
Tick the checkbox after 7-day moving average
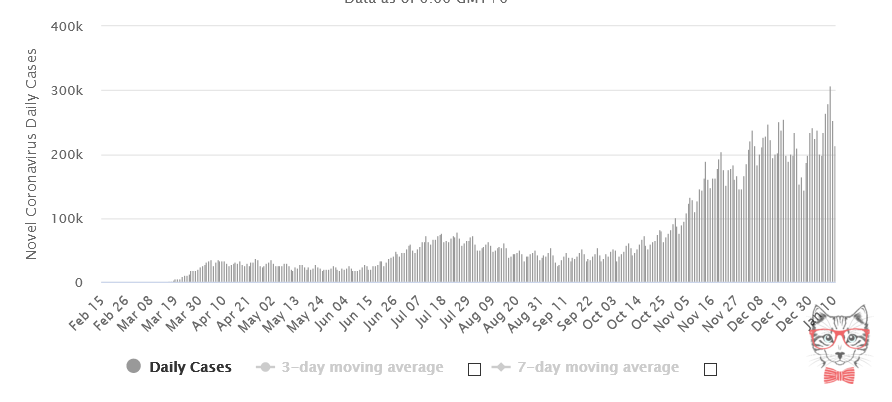(x=710, y=369)
